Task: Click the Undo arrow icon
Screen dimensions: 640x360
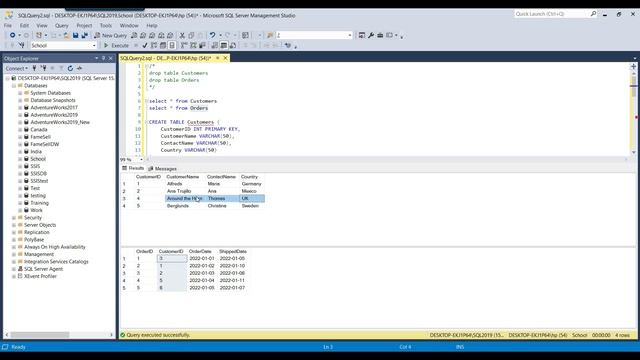Action: coord(212,36)
